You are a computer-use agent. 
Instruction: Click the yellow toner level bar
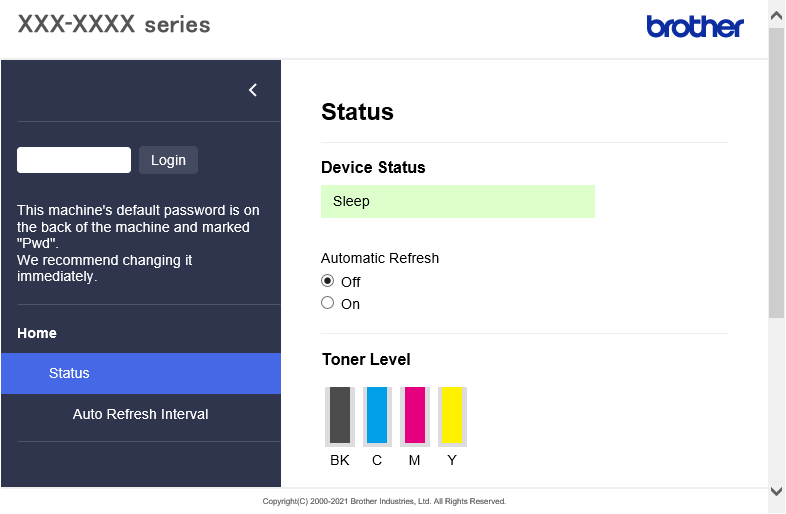(452, 416)
